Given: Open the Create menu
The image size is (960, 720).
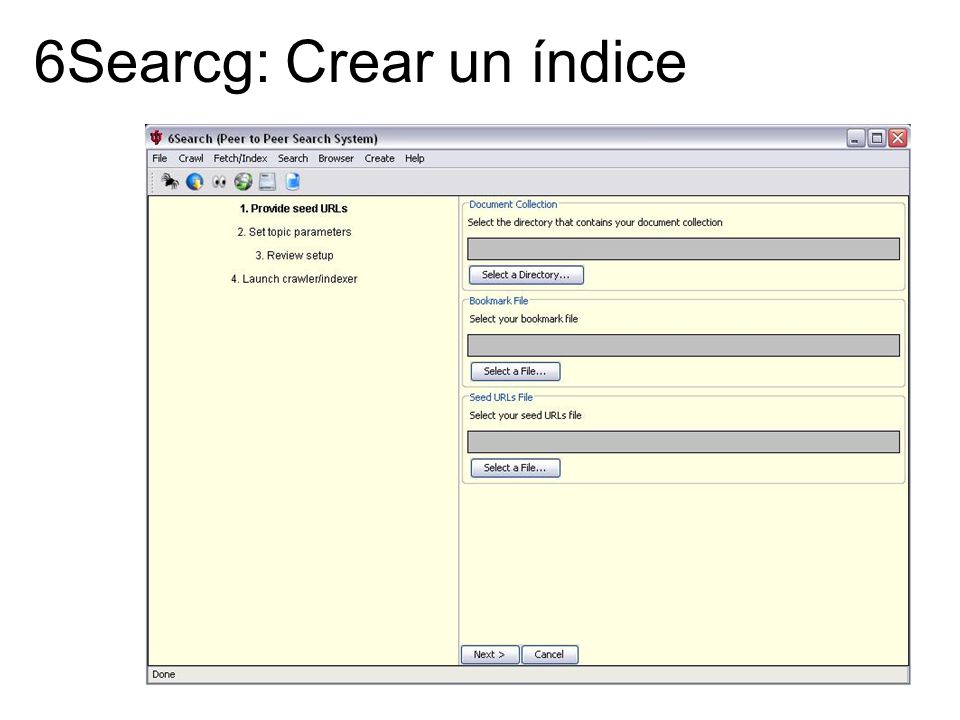Looking at the screenshot, I should click(380, 159).
